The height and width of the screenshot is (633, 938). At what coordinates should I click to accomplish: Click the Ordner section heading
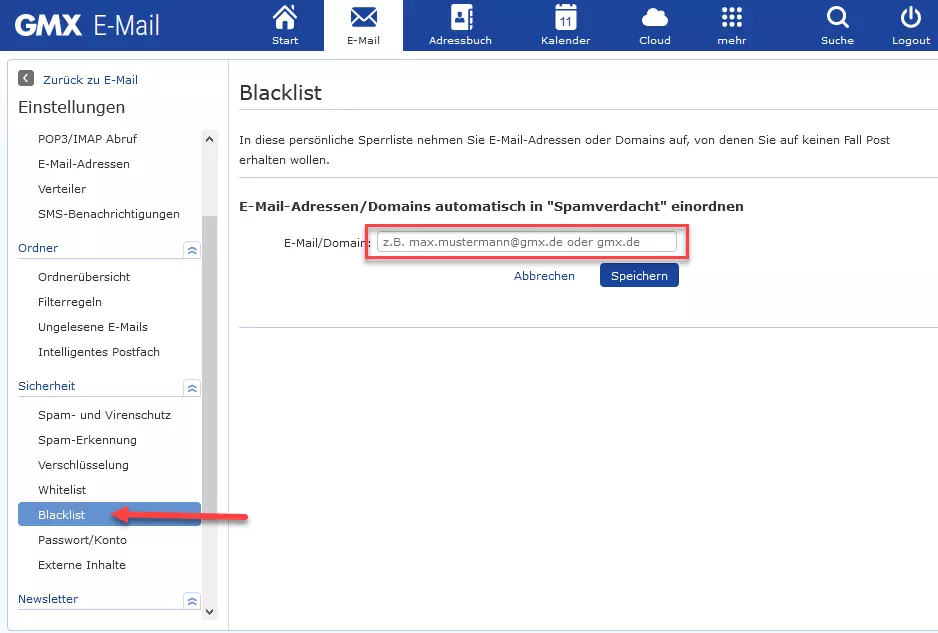[38, 248]
